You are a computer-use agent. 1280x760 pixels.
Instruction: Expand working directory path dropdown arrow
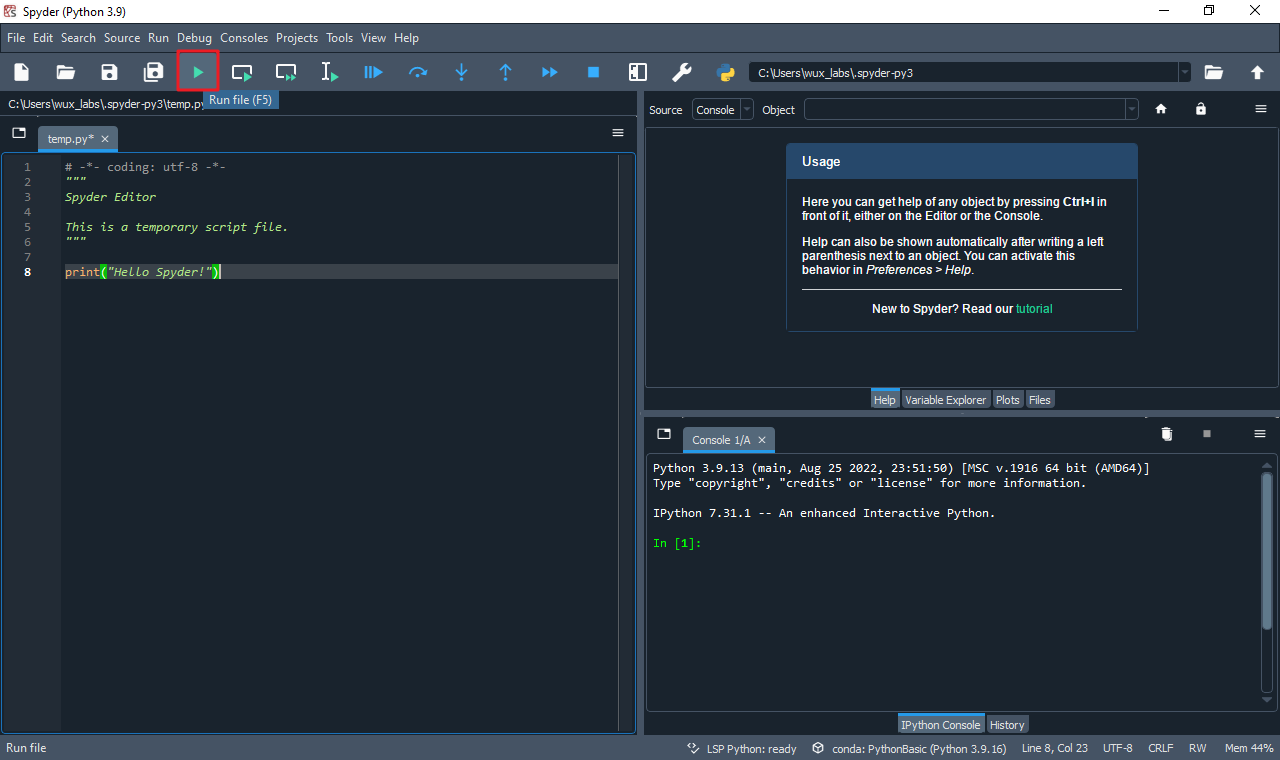coord(1185,72)
